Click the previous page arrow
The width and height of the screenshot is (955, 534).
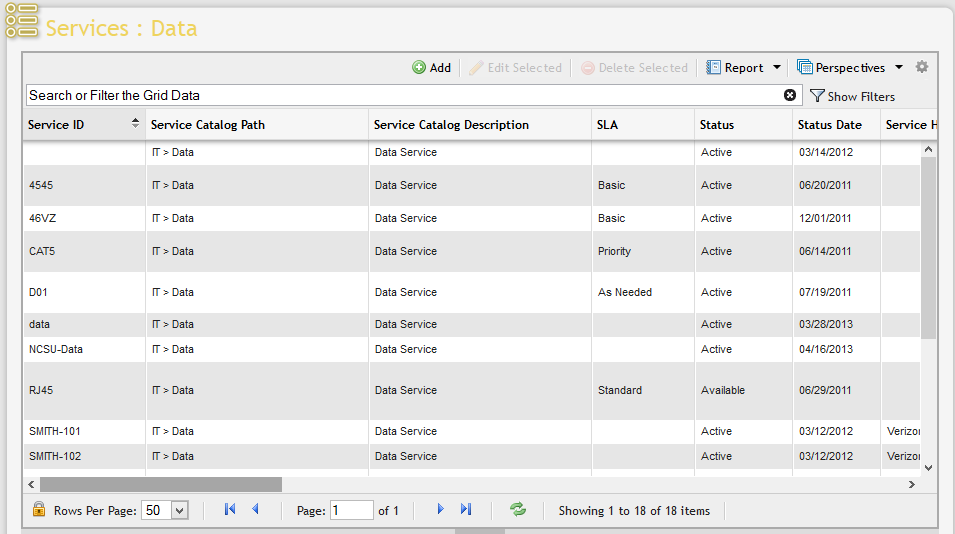tap(255, 509)
